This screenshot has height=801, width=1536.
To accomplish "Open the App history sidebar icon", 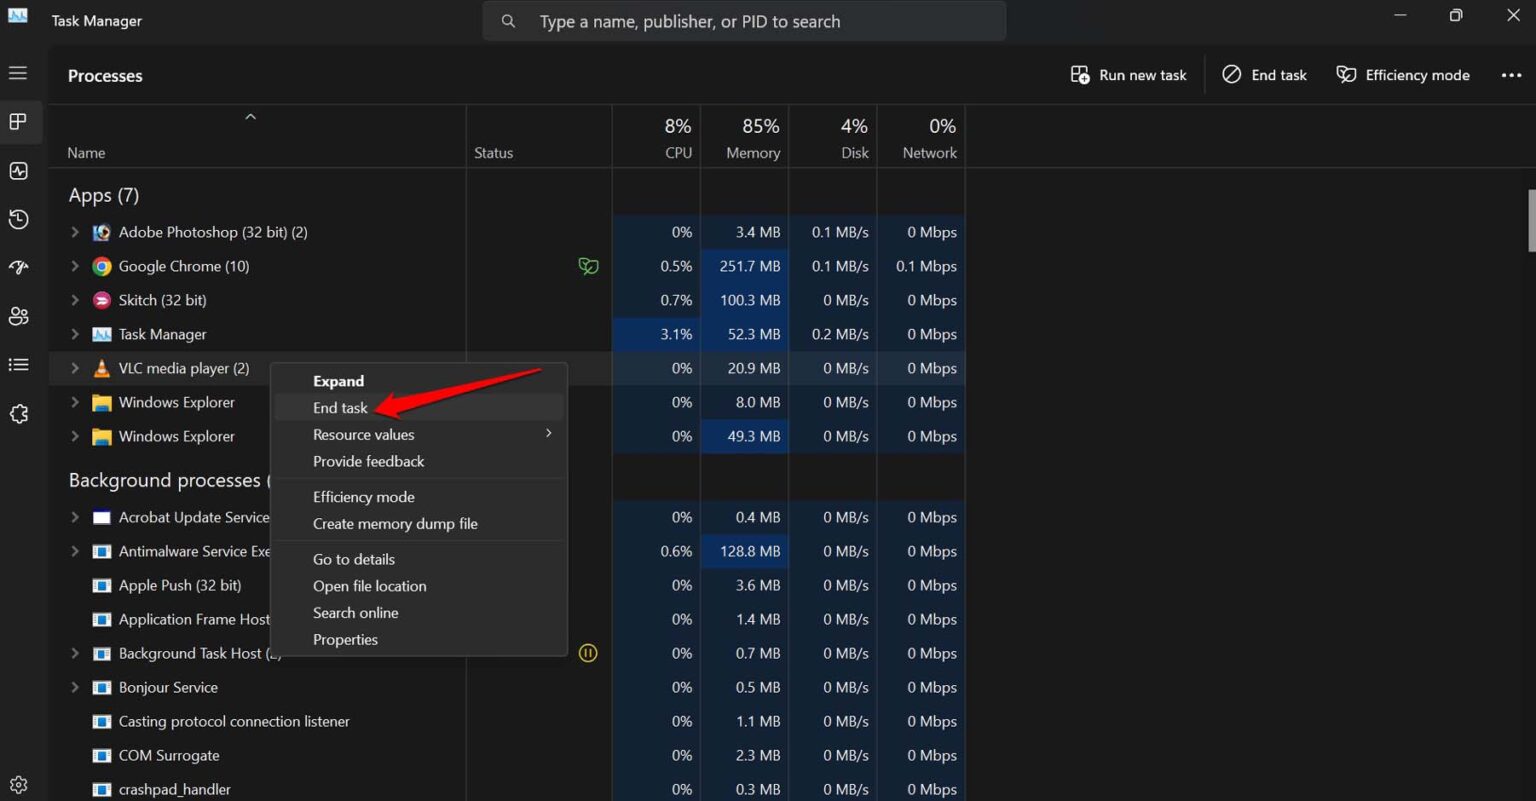I will click(19, 219).
